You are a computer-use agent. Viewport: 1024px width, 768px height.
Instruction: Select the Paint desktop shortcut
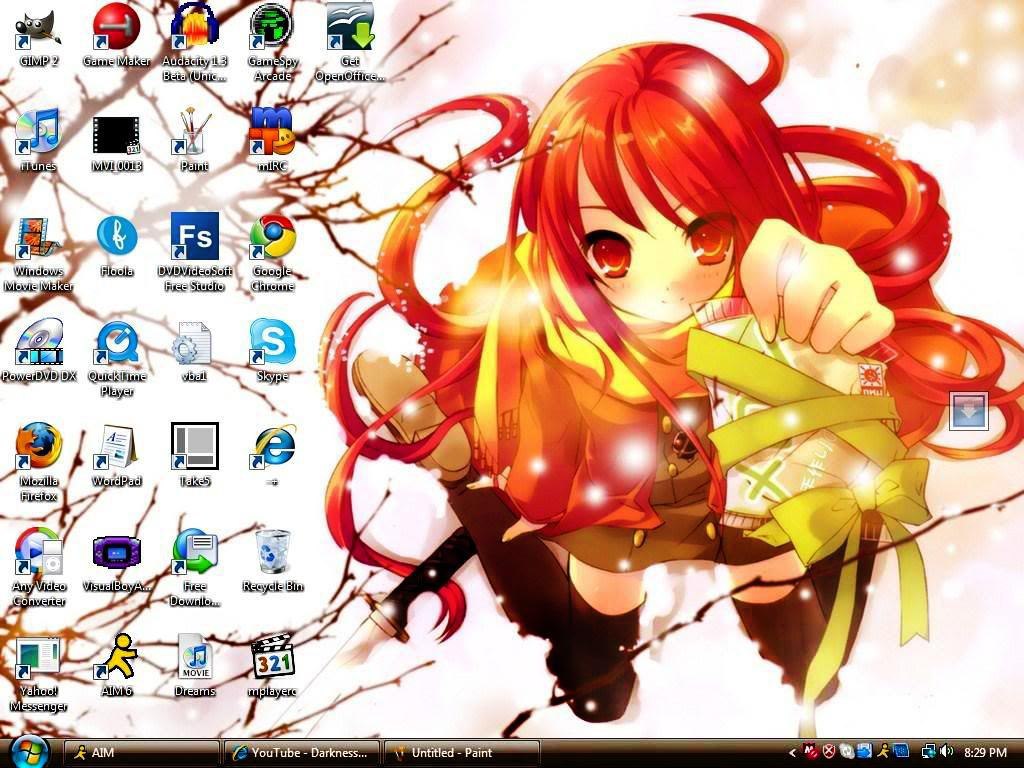tap(195, 140)
